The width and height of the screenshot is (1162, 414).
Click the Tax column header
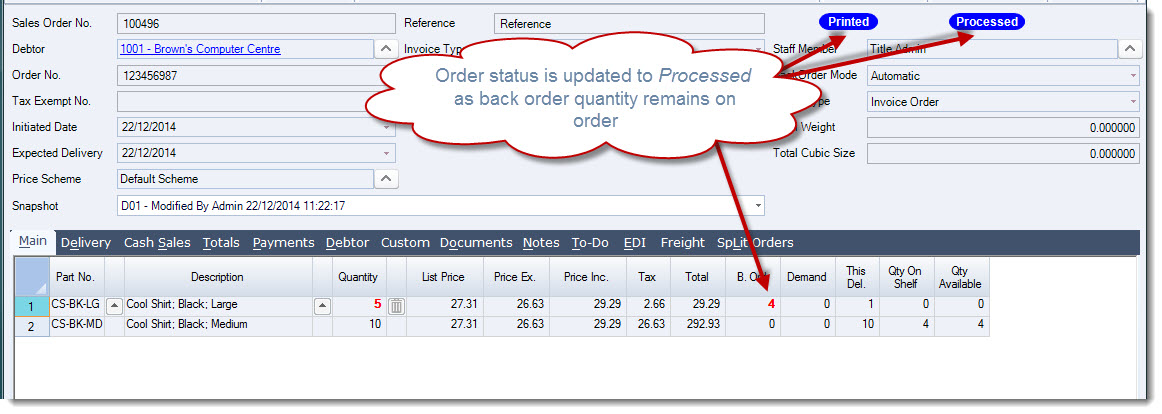point(648,277)
